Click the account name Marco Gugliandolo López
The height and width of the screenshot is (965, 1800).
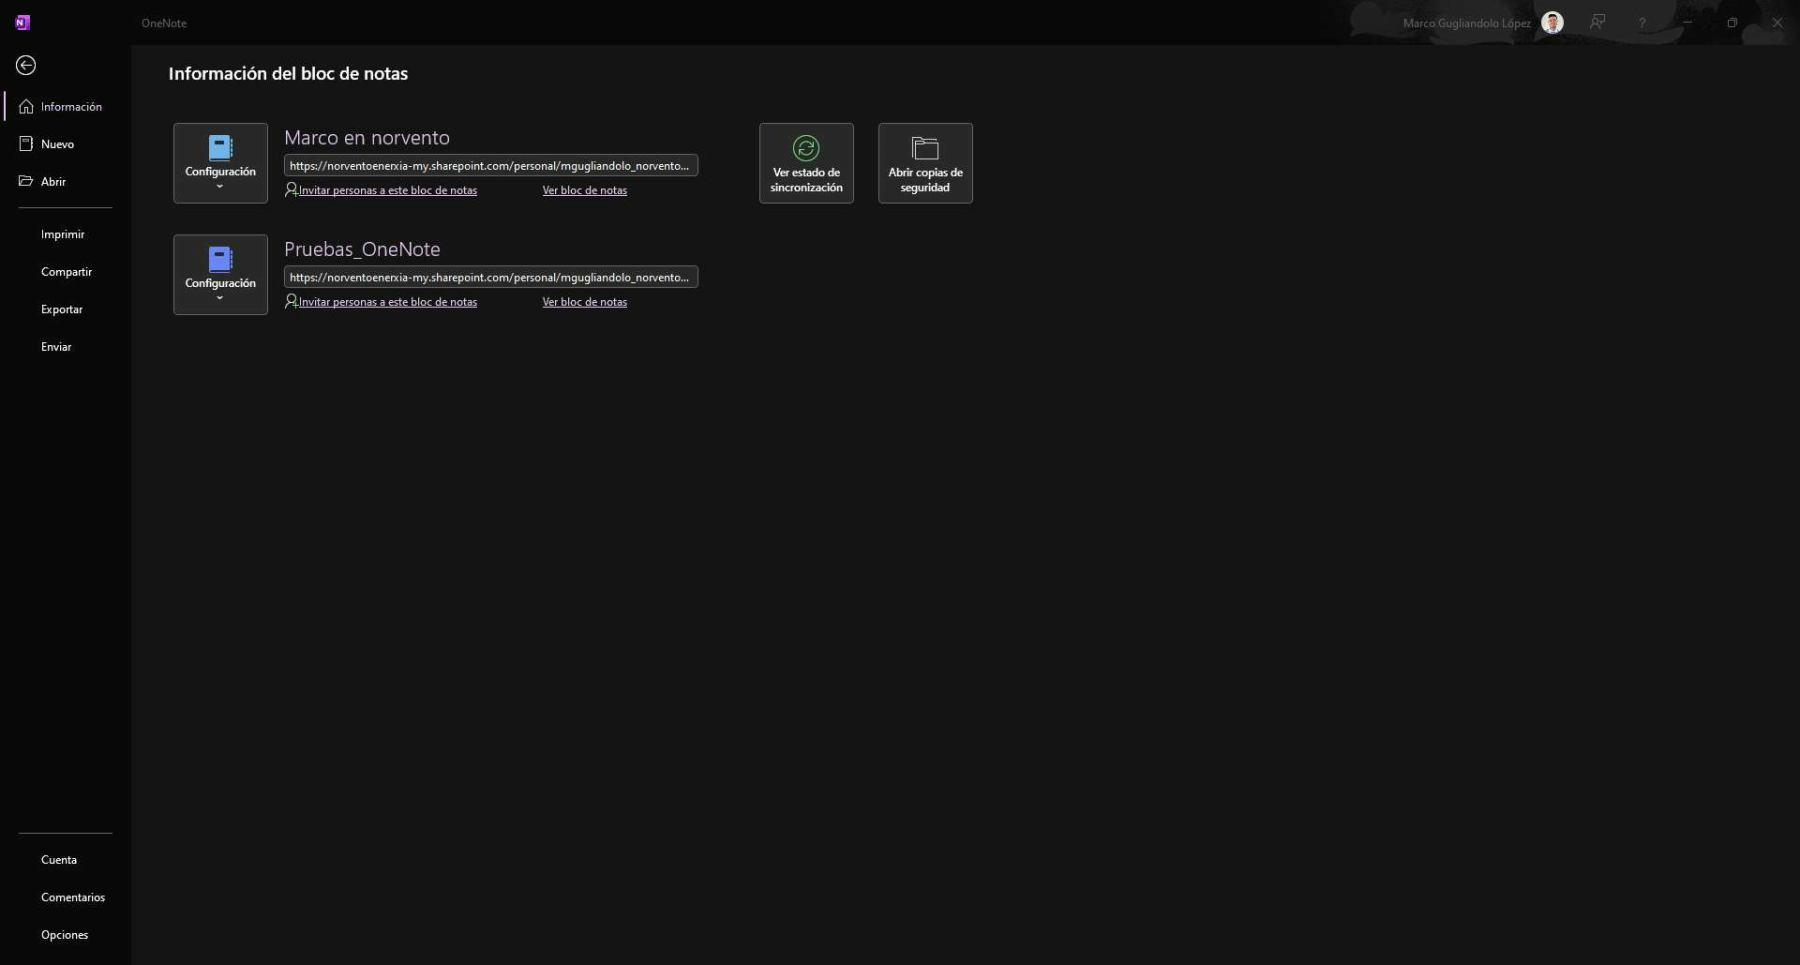1466,23
